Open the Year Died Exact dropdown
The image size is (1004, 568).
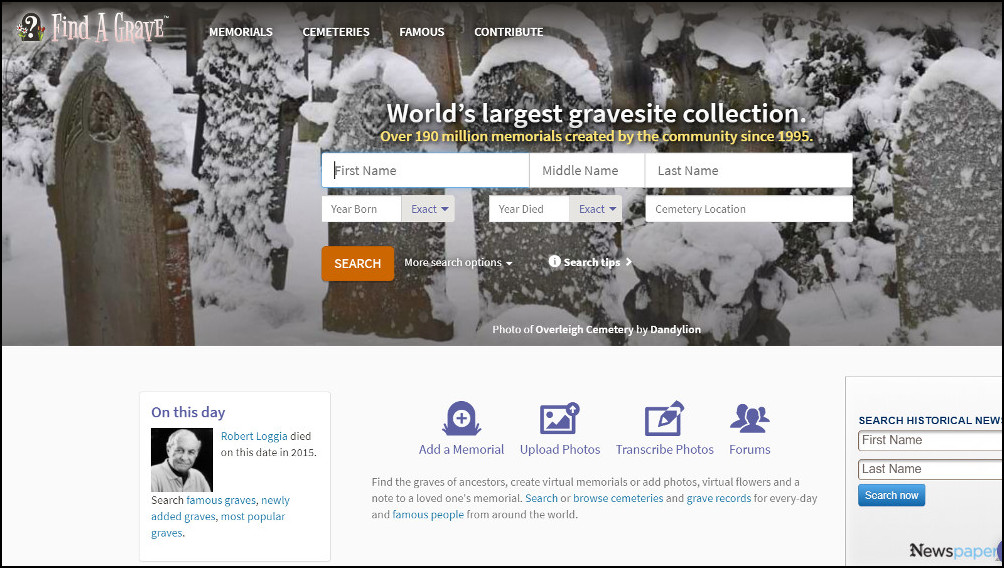coord(595,209)
